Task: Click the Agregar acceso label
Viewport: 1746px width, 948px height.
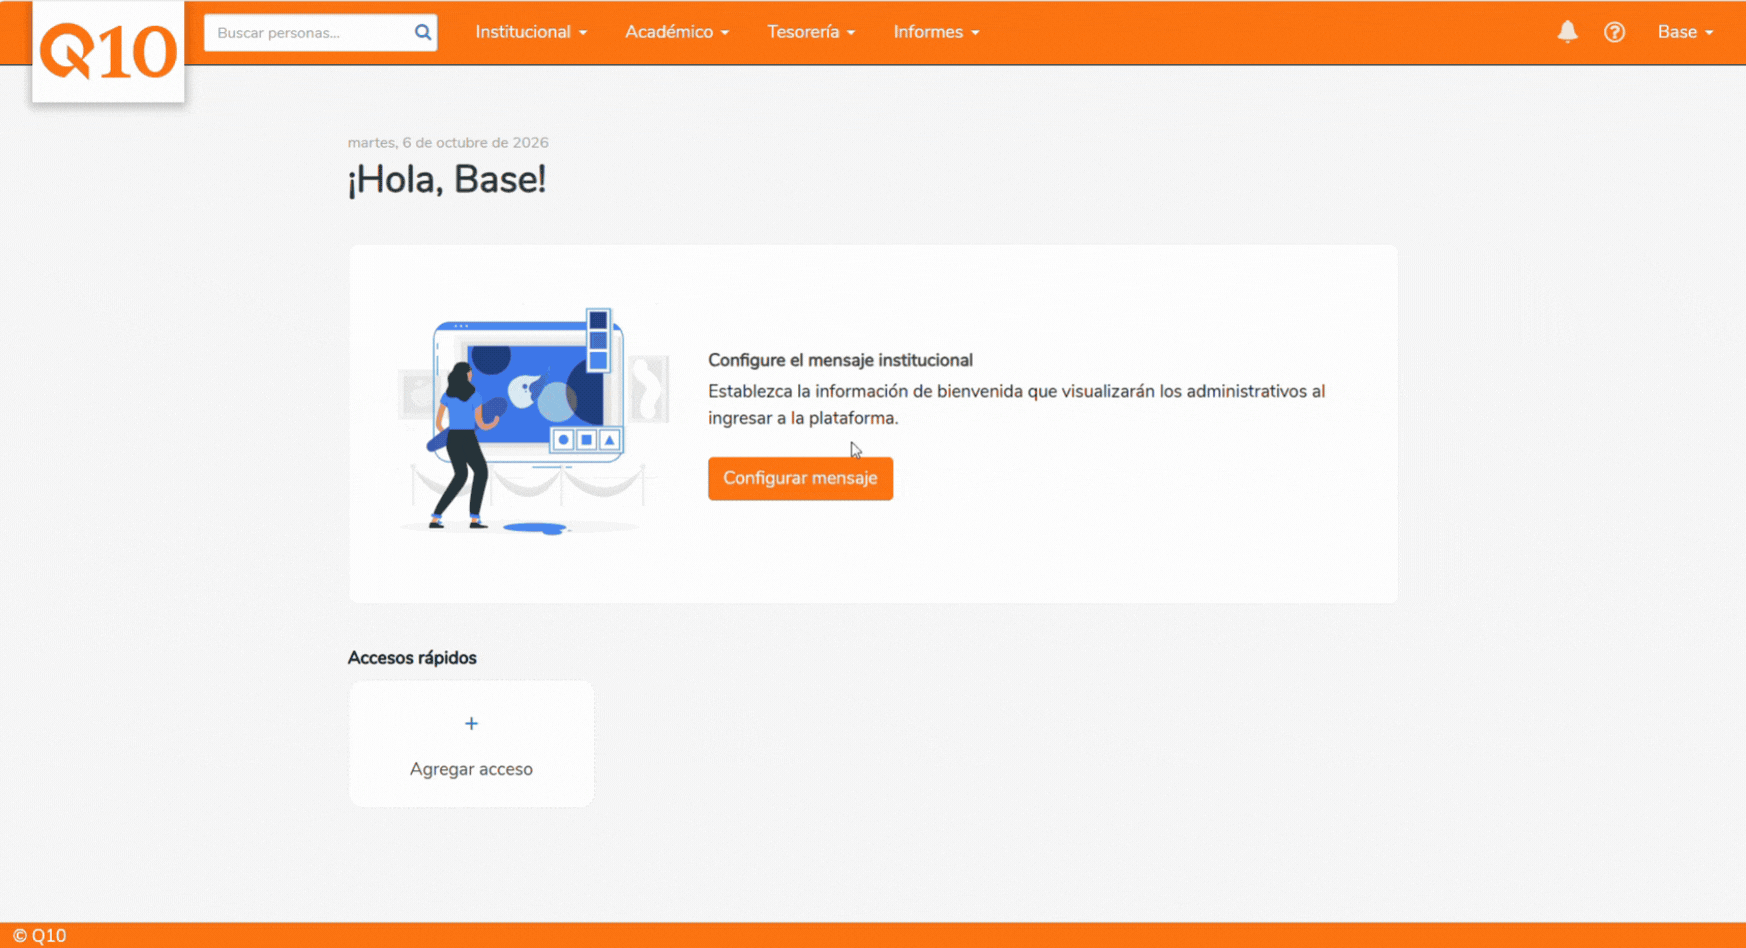Action: (x=471, y=769)
